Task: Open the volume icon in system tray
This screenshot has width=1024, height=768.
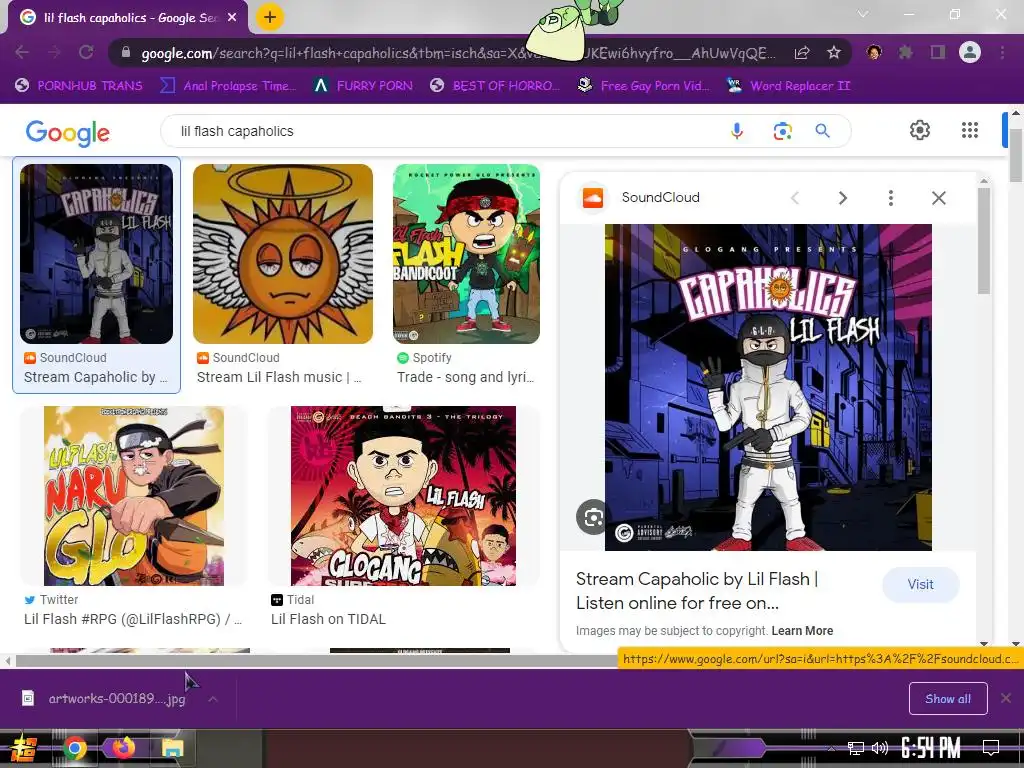Action: 880,748
